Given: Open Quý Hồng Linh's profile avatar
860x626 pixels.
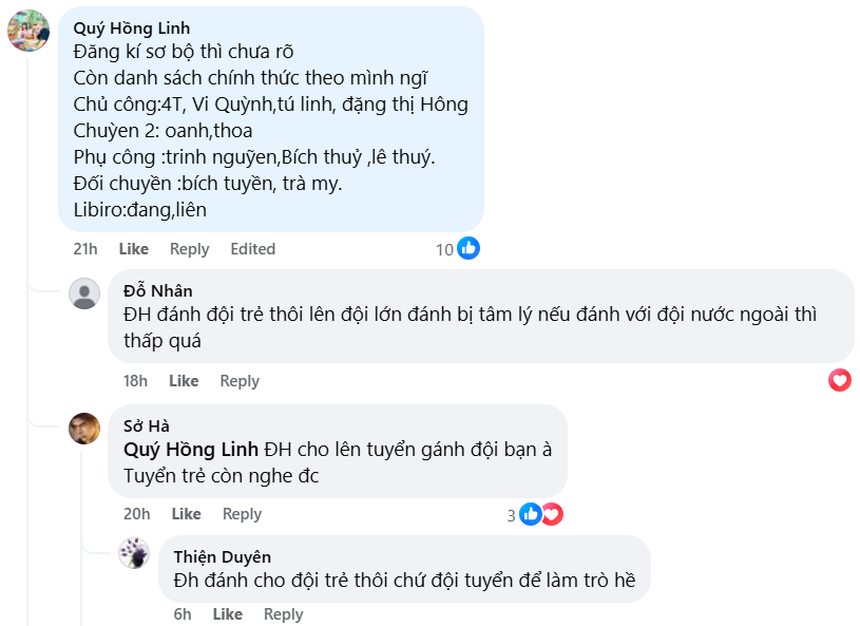Looking at the screenshot, I should (x=28, y=31).
